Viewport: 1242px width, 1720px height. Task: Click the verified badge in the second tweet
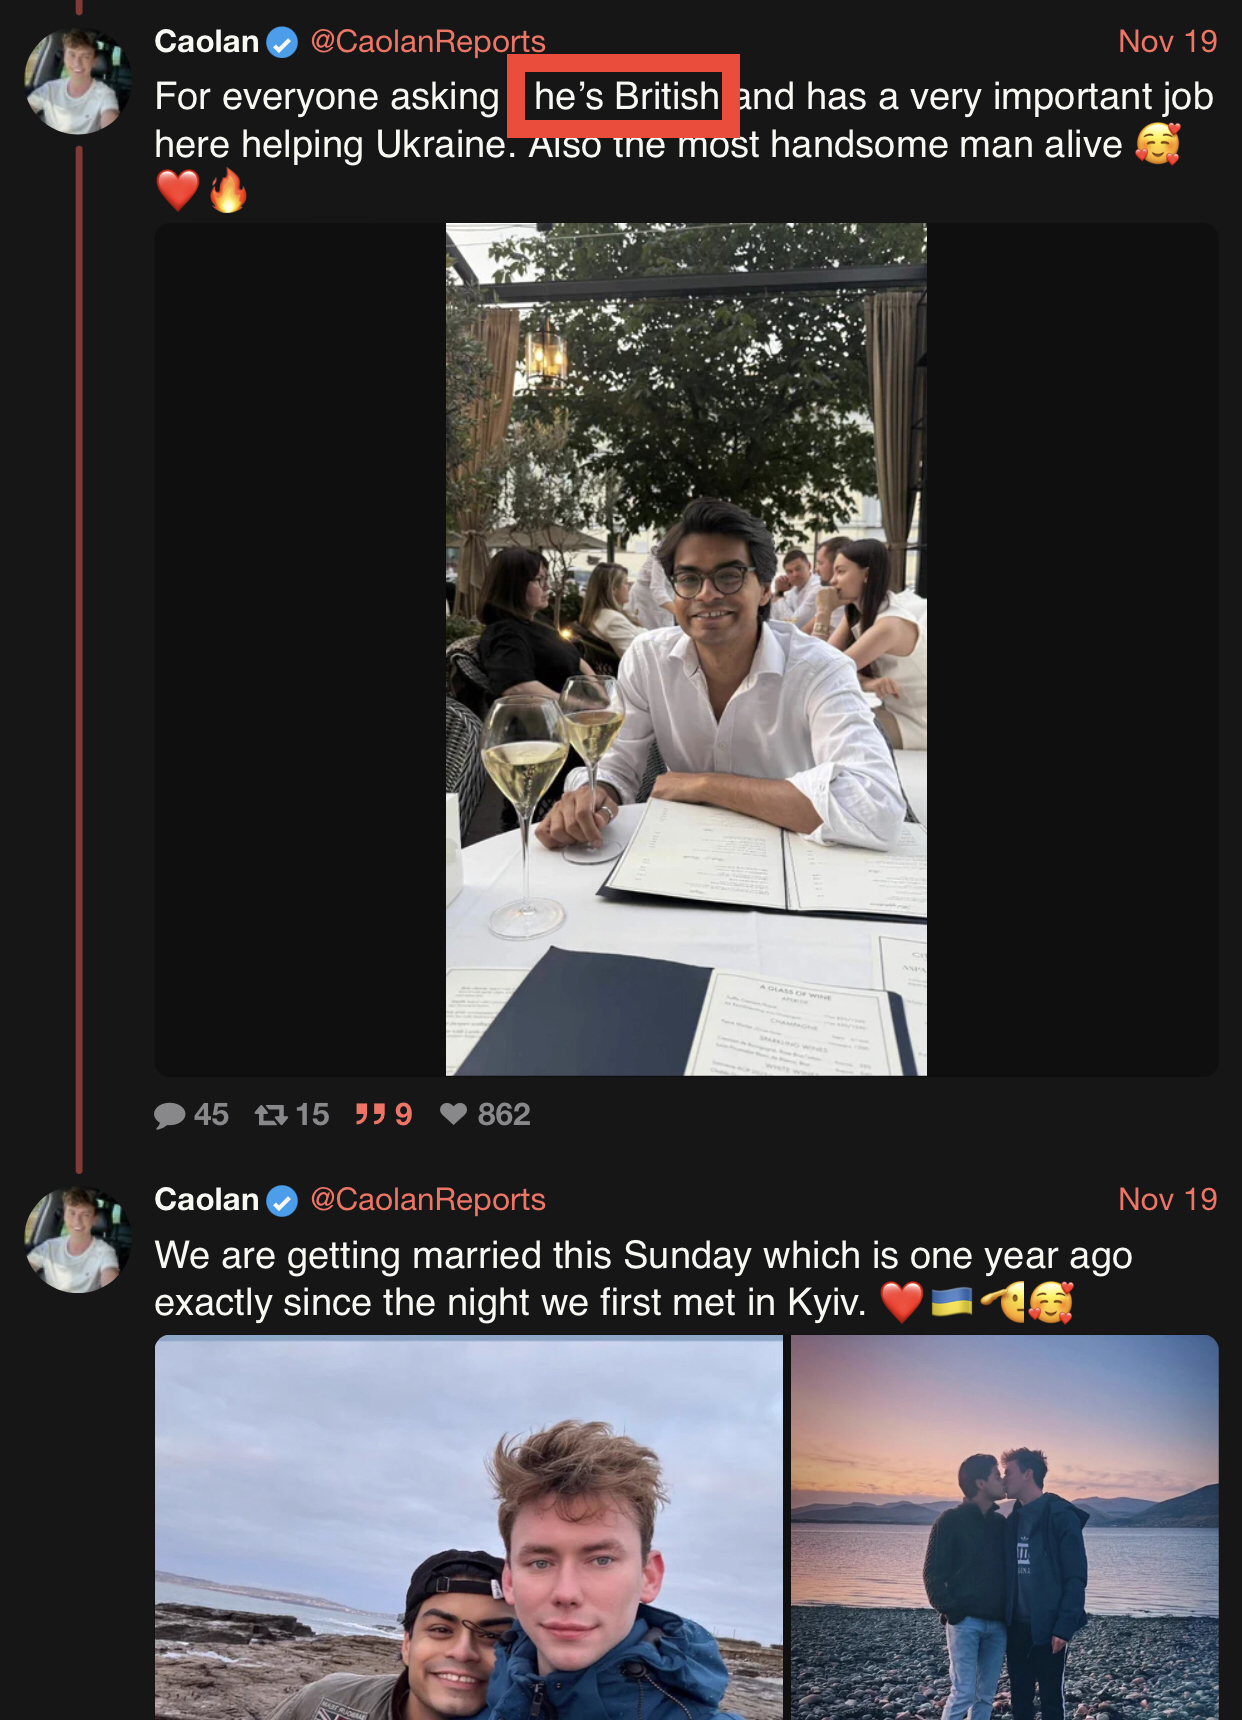pyautogui.click(x=282, y=1201)
